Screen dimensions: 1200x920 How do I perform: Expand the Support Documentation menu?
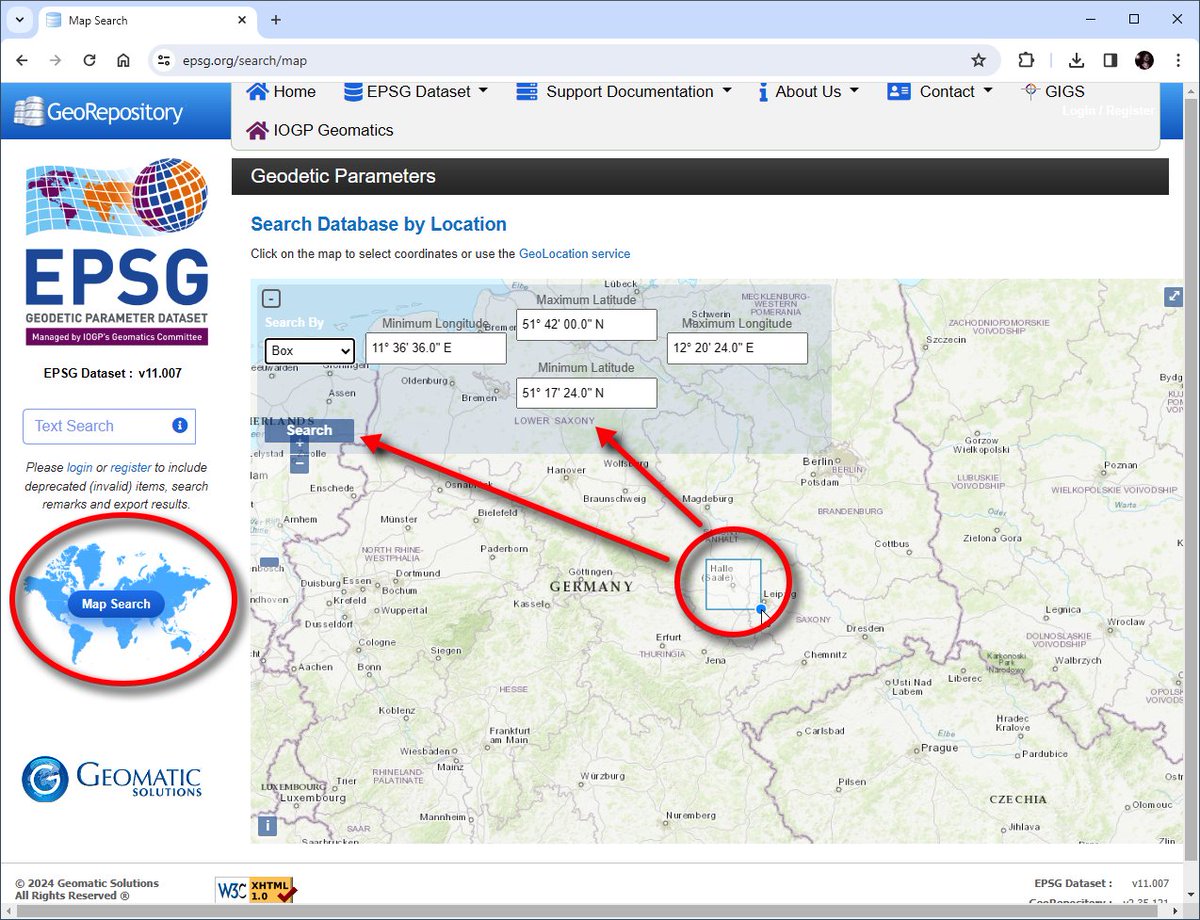(625, 91)
